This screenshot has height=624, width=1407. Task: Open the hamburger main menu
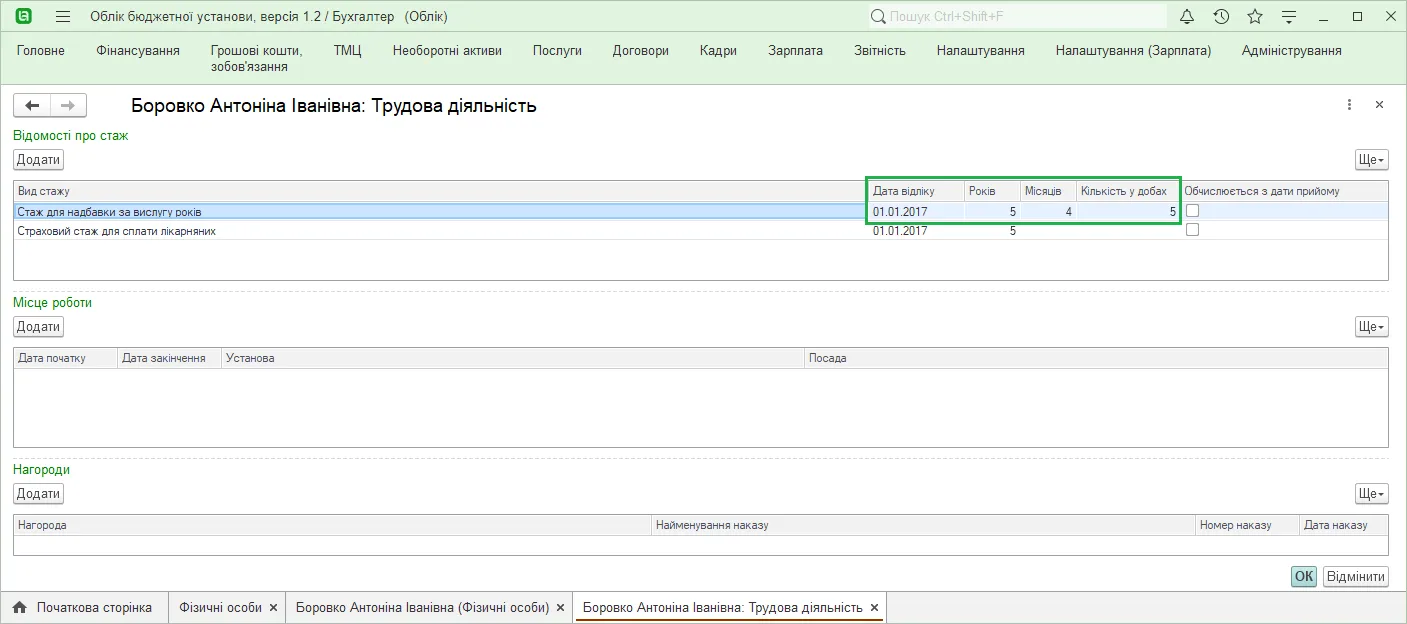pos(63,17)
